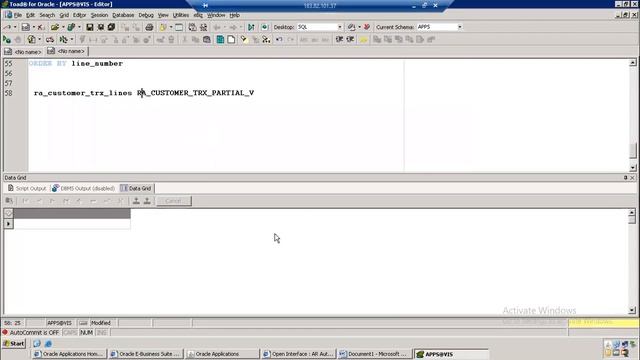
Task: Click the second upload arrow icon in grid toolbar
Action: pos(147,201)
